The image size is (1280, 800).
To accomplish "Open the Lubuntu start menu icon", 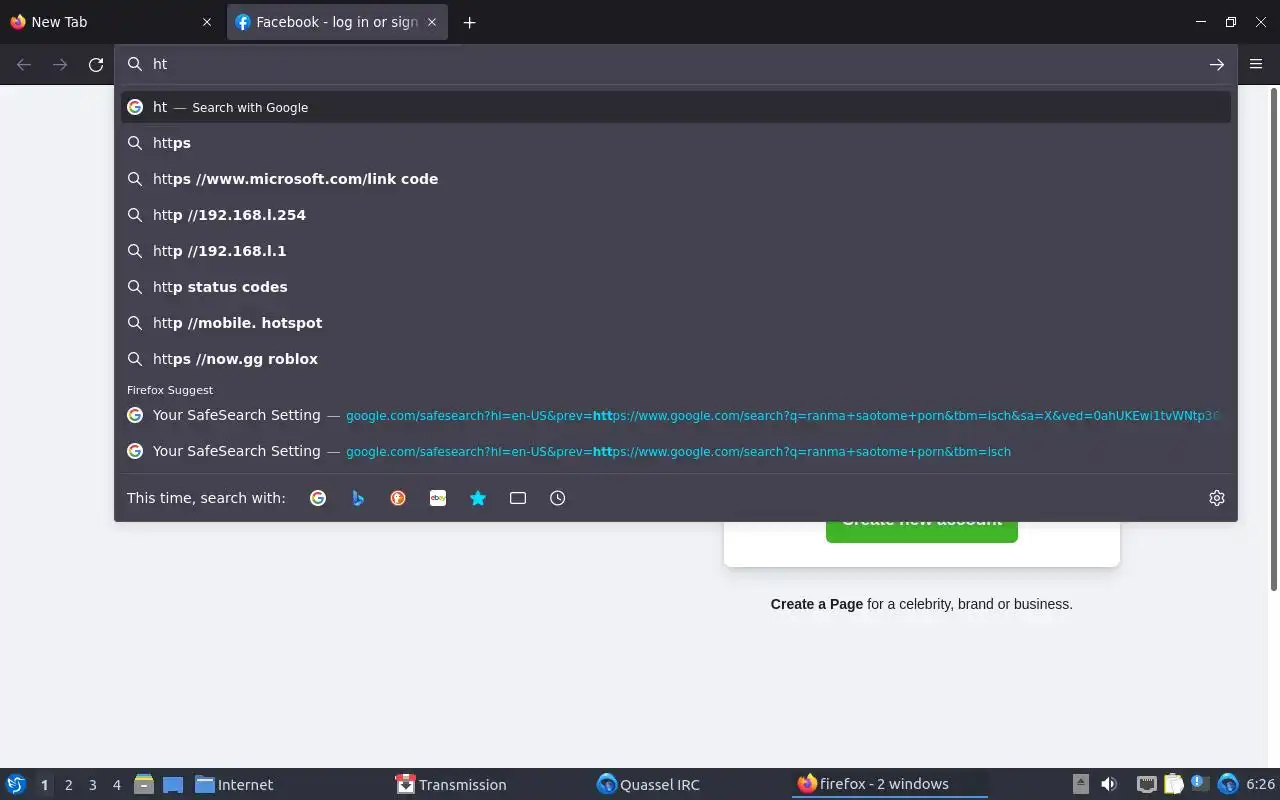I will point(16,784).
